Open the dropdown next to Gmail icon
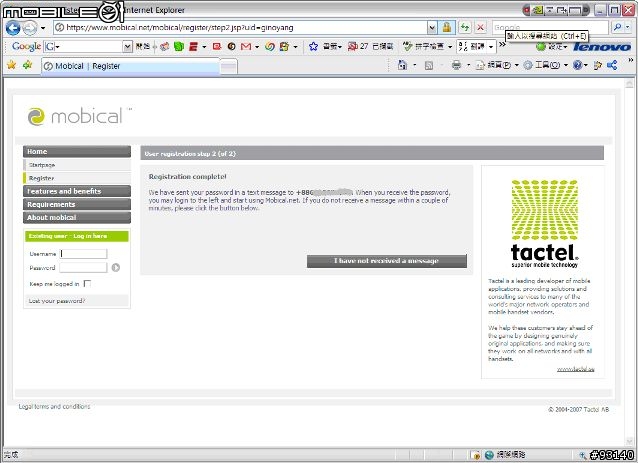 pyautogui.click(x=257, y=47)
